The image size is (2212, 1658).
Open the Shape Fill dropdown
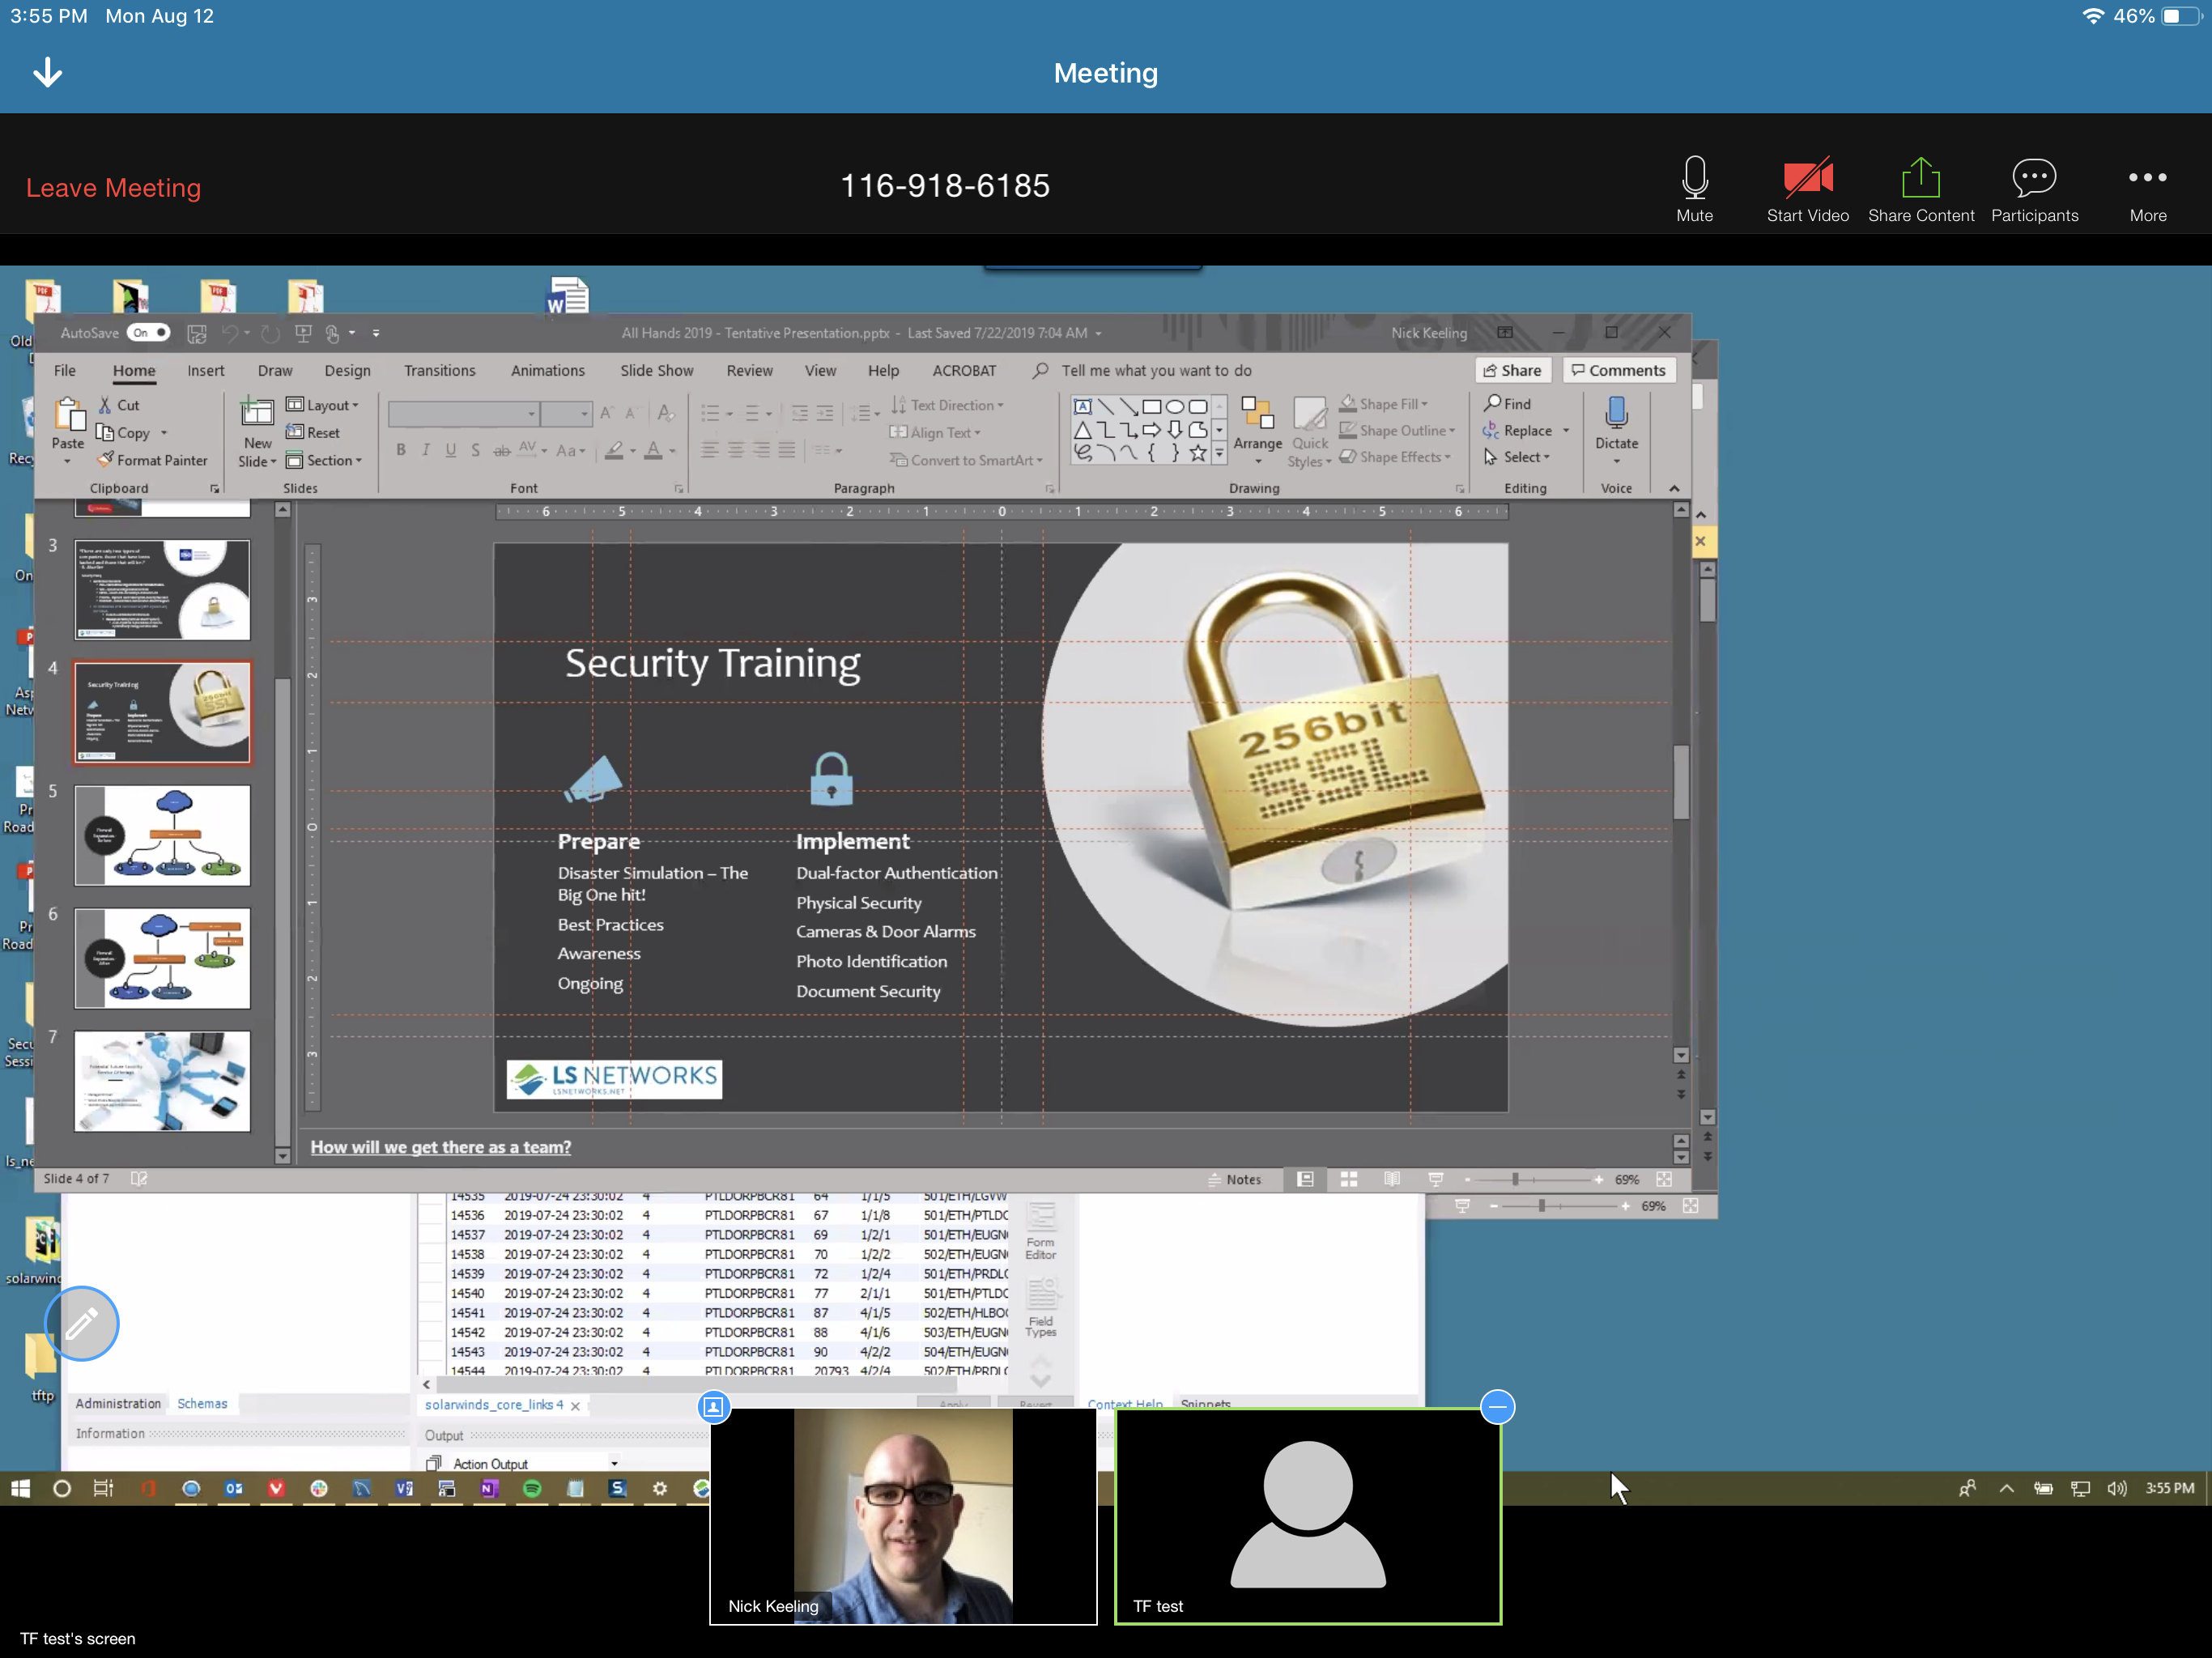point(1384,404)
